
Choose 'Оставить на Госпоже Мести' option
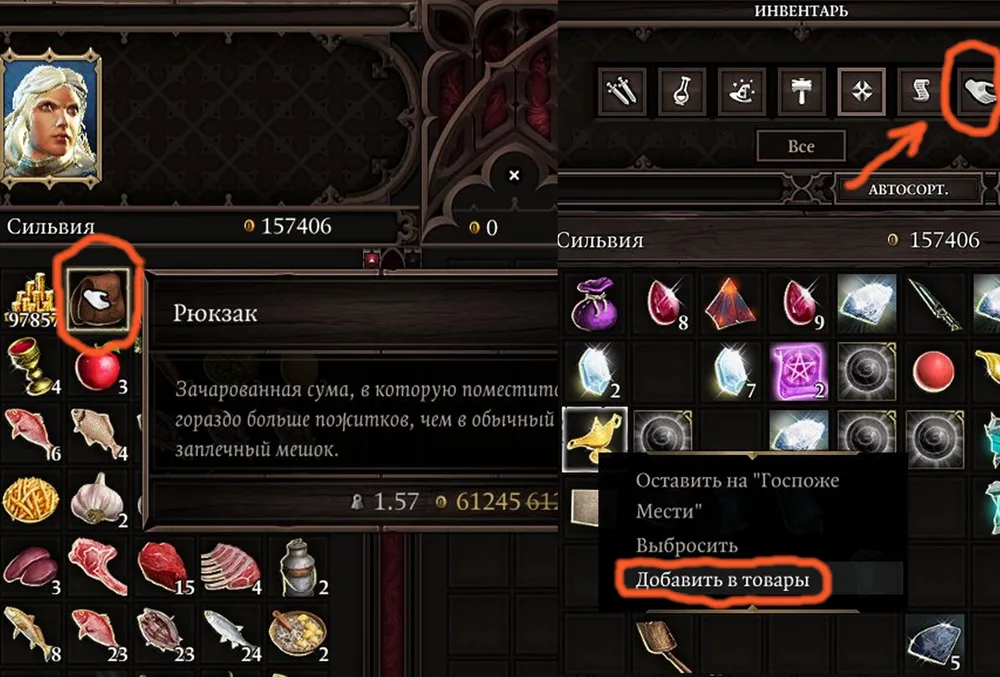(x=737, y=495)
